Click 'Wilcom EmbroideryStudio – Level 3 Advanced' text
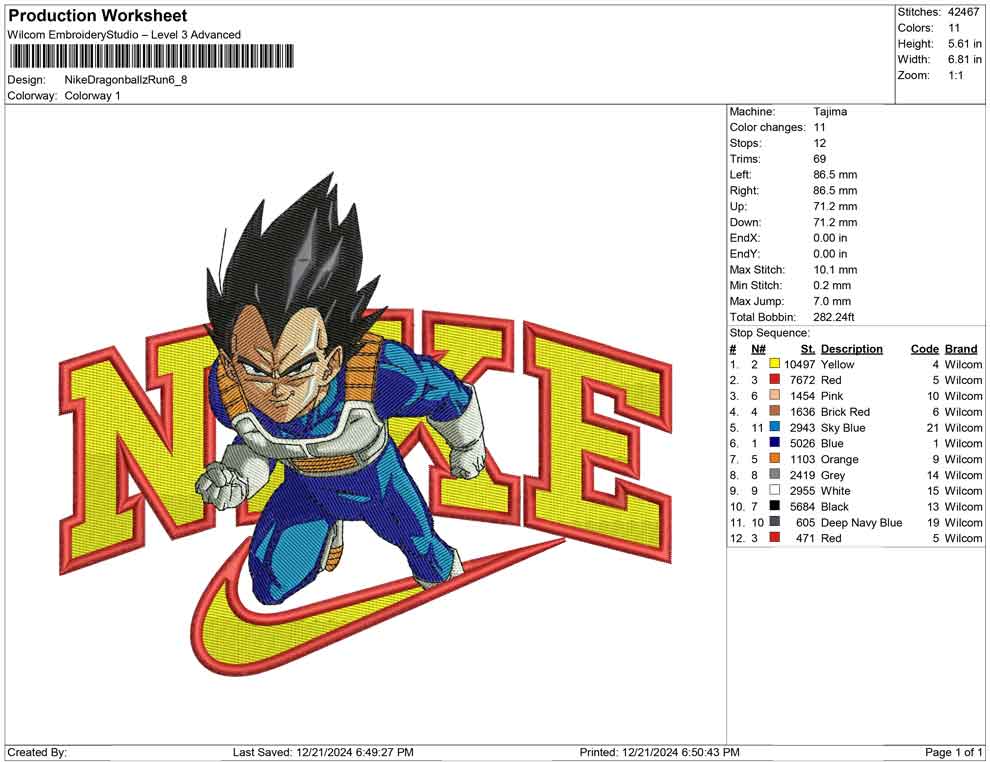The image size is (990, 762). click(x=124, y=35)
